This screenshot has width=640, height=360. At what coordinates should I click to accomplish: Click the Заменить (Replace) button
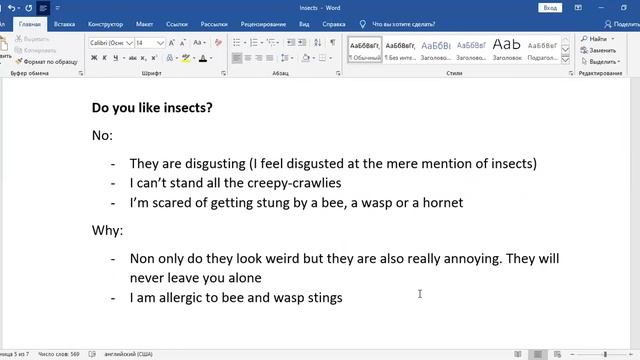tap(598, 50)
